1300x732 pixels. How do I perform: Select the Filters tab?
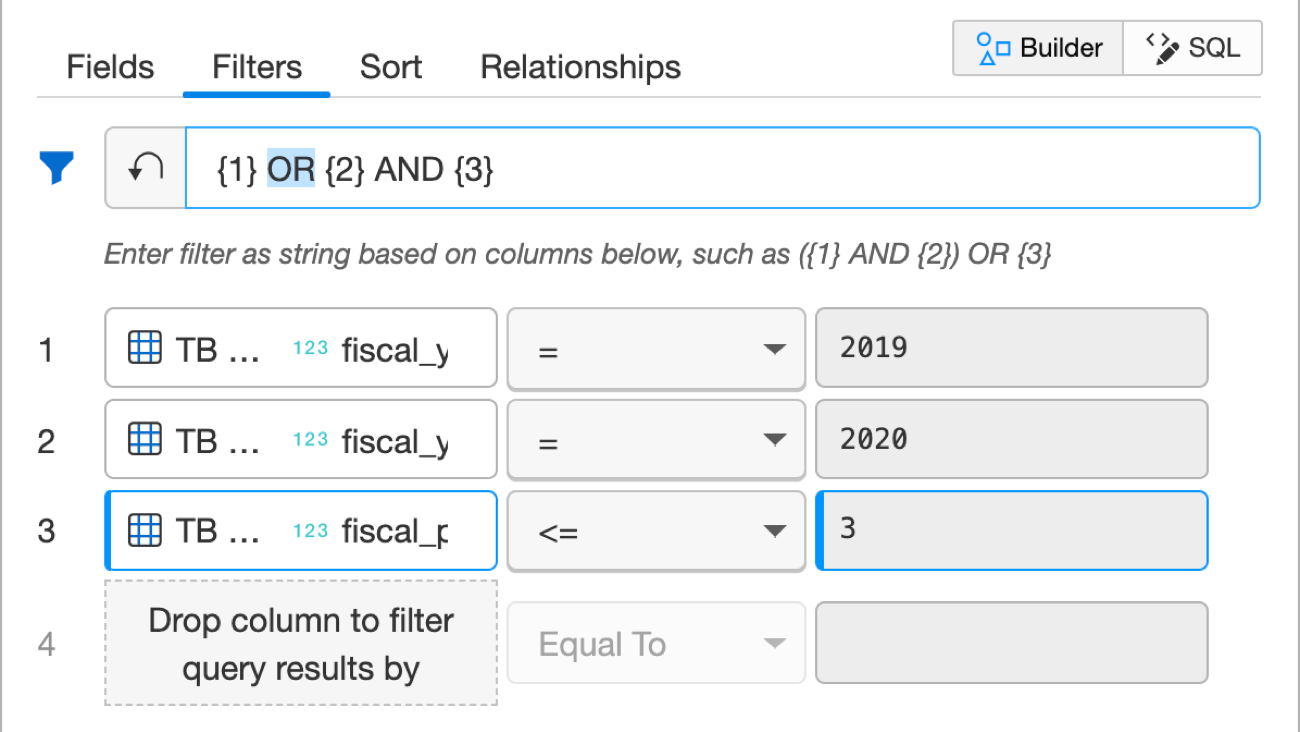pyautogui.click(x=257, y=67)
